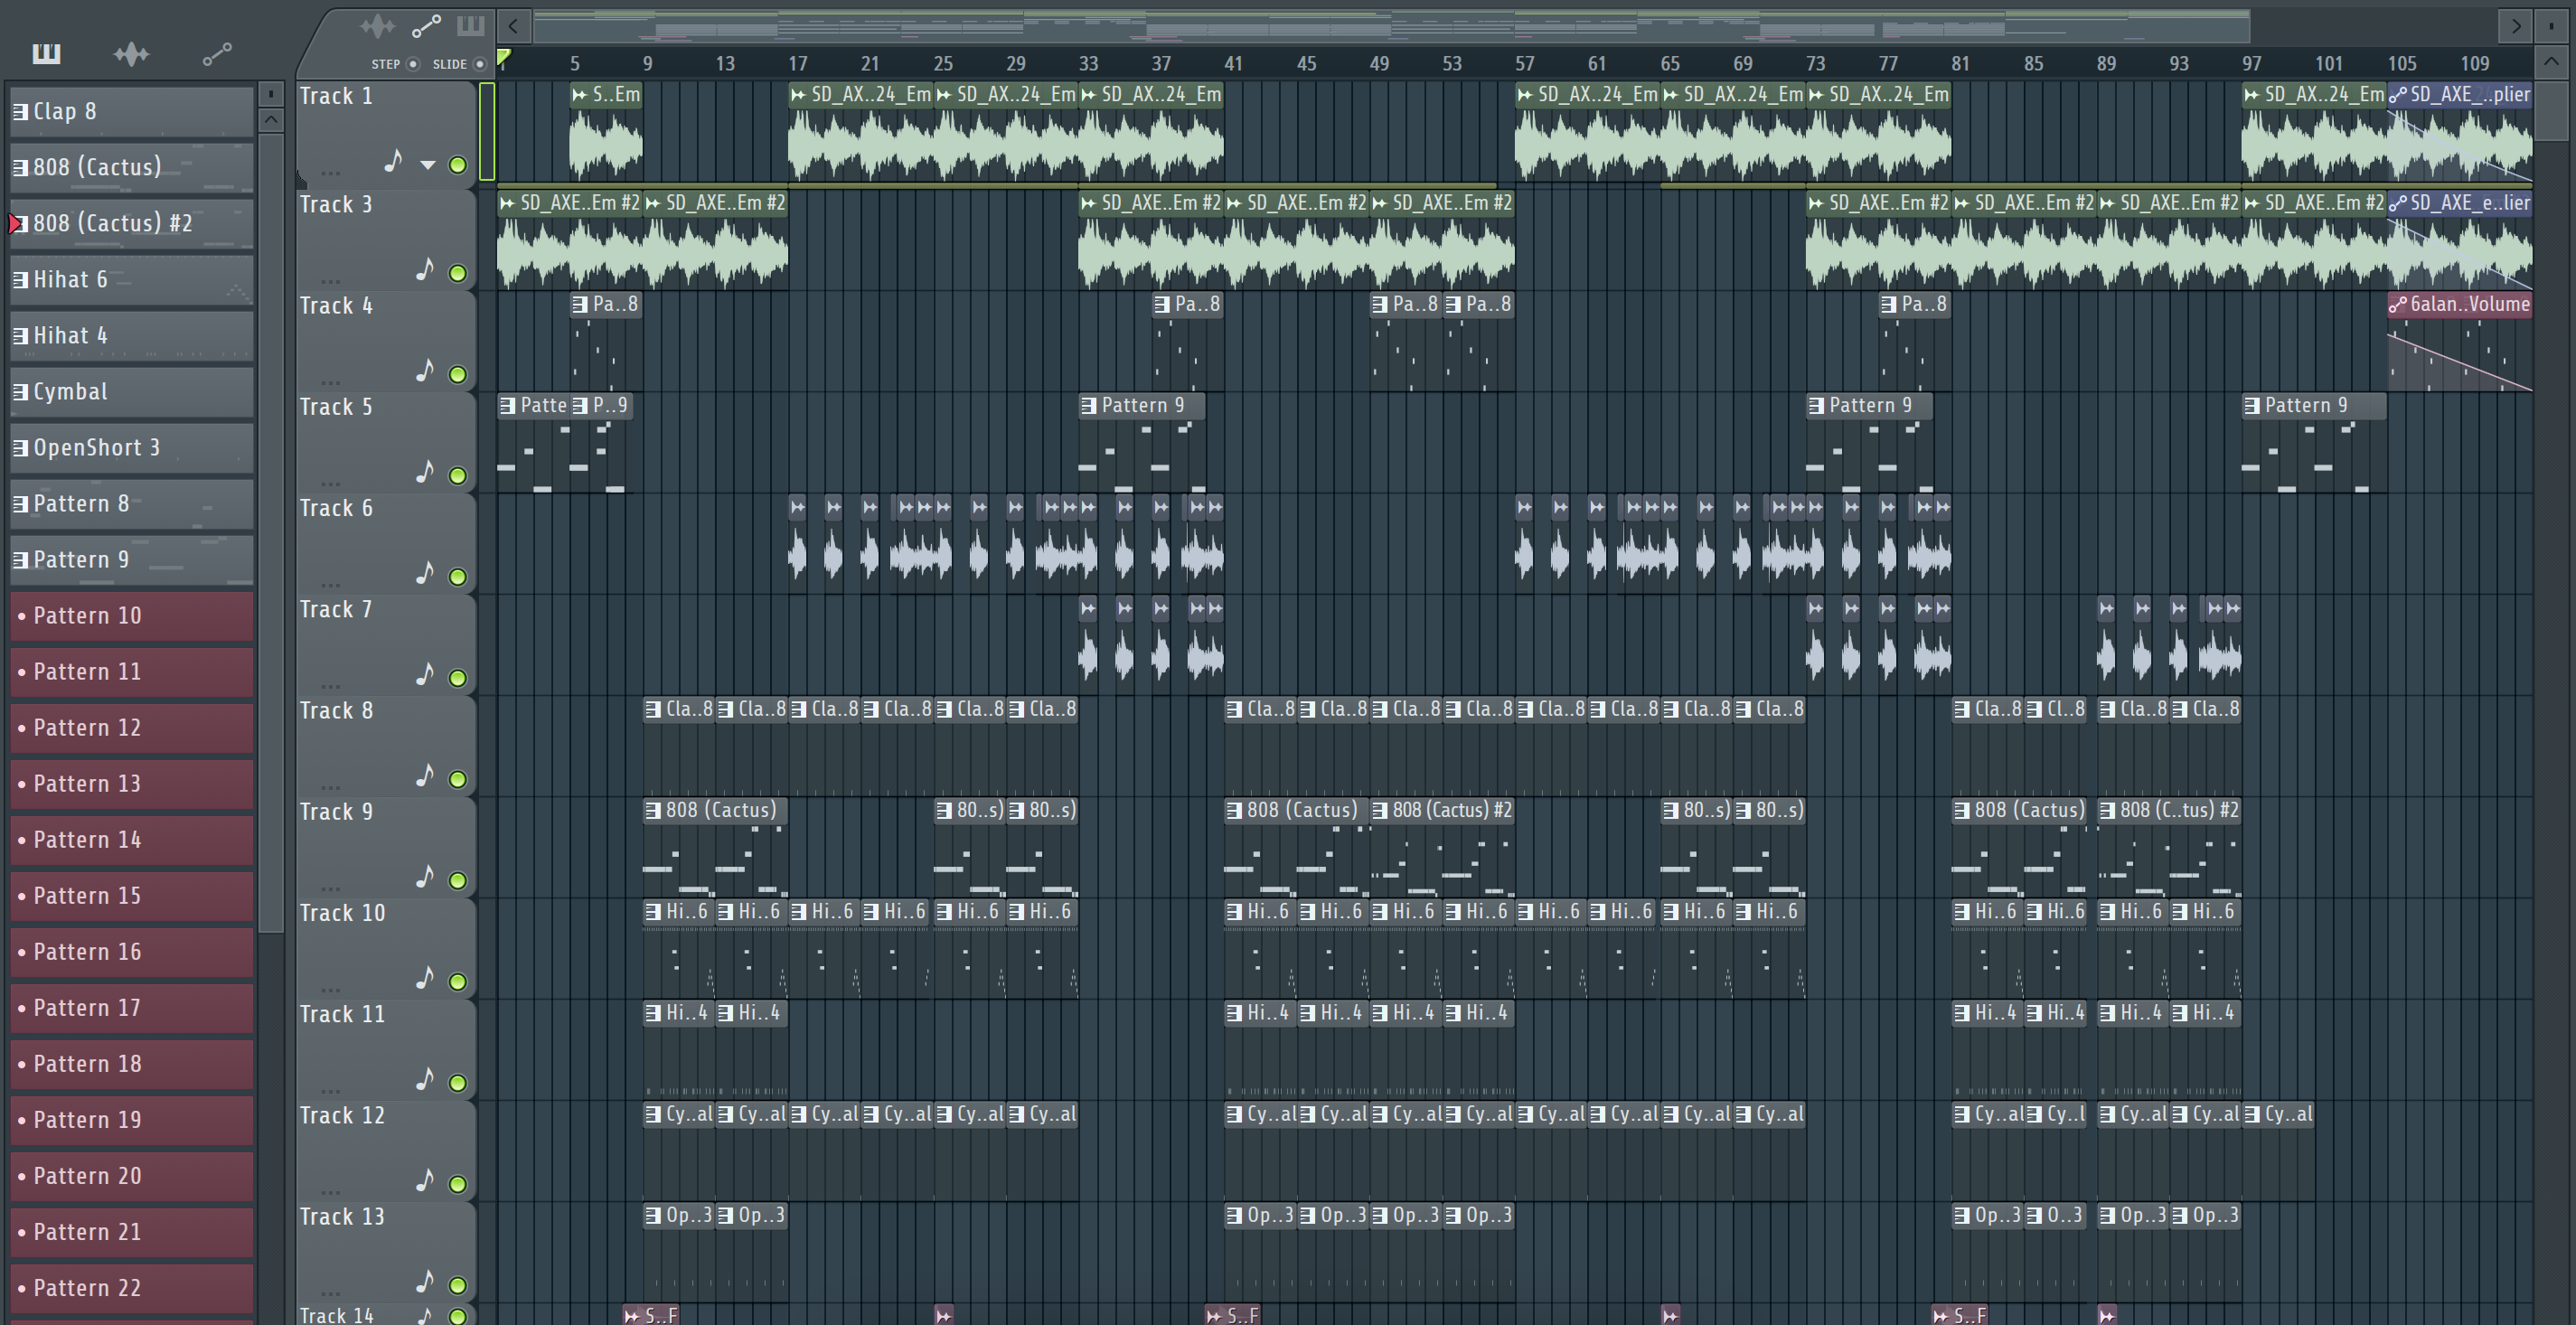Select the piano pattern filter above track list
The width and height of the screenshot is (2576, 1325).
tap(470, 25)
